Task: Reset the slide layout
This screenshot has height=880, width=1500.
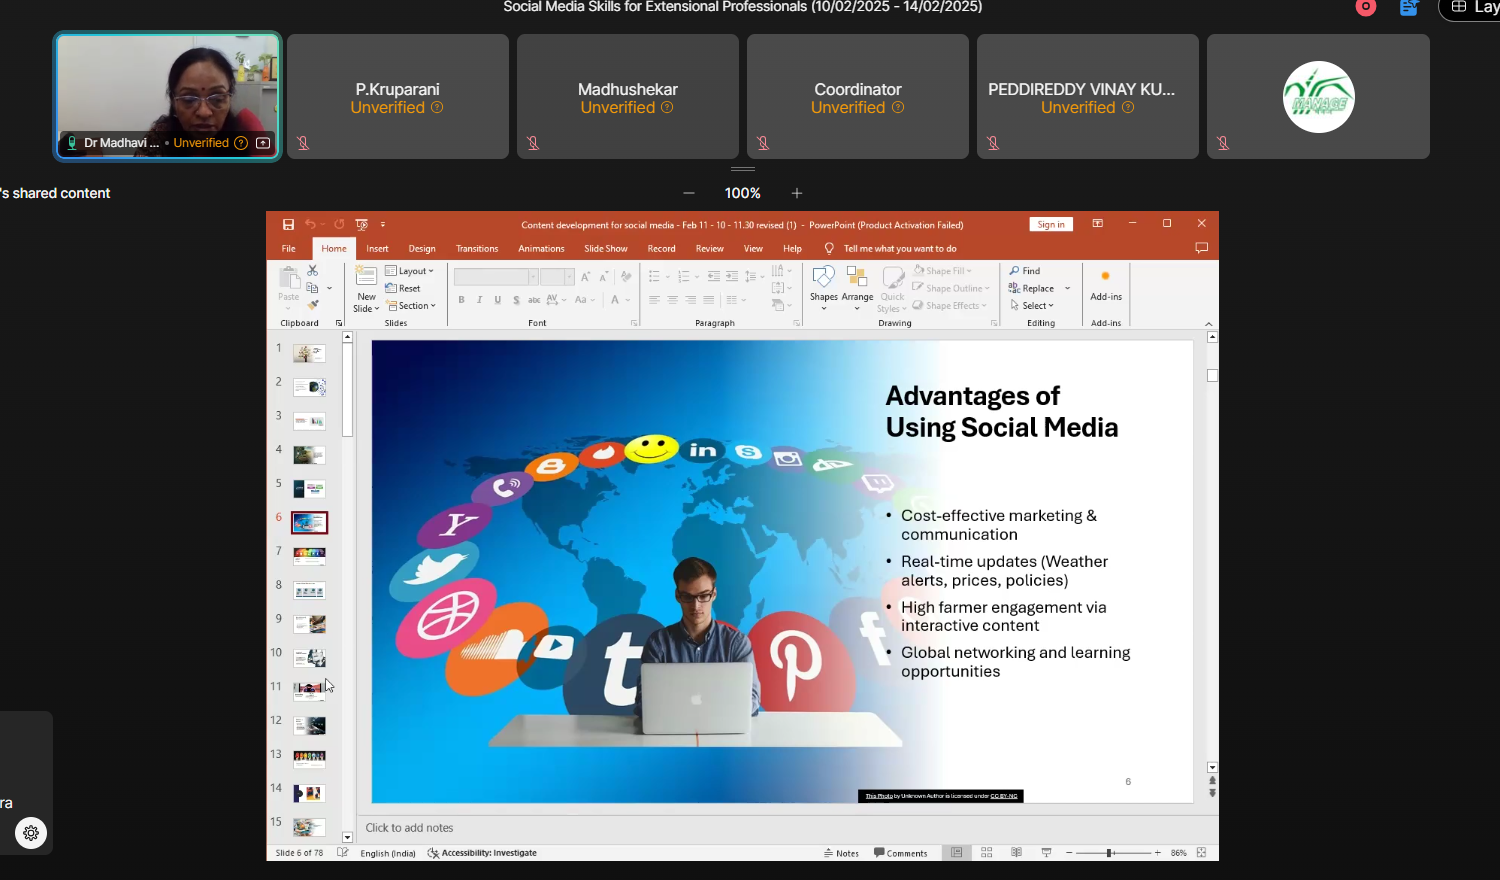Action: coord(403,288)
